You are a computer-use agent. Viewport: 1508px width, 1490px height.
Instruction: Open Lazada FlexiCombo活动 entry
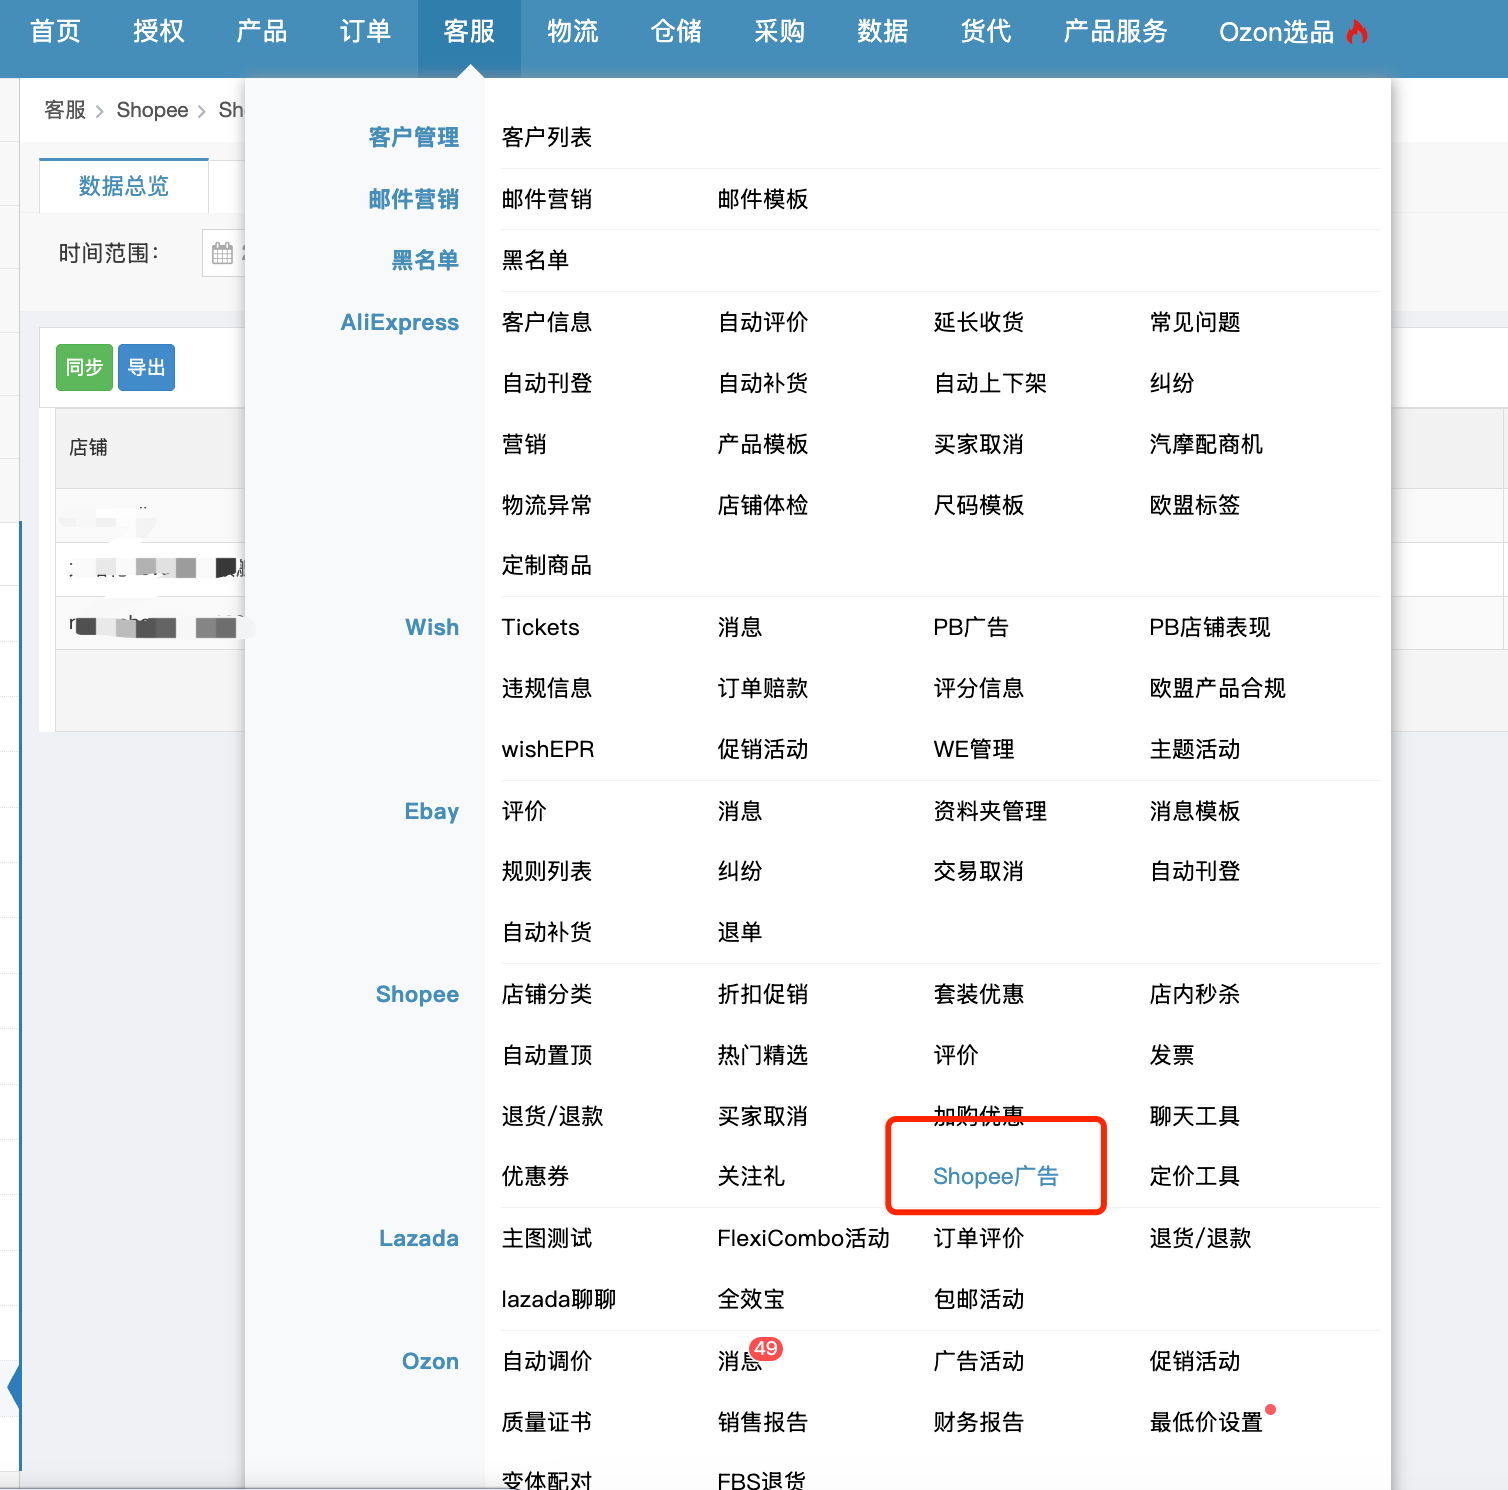(x=804, y=1238)
